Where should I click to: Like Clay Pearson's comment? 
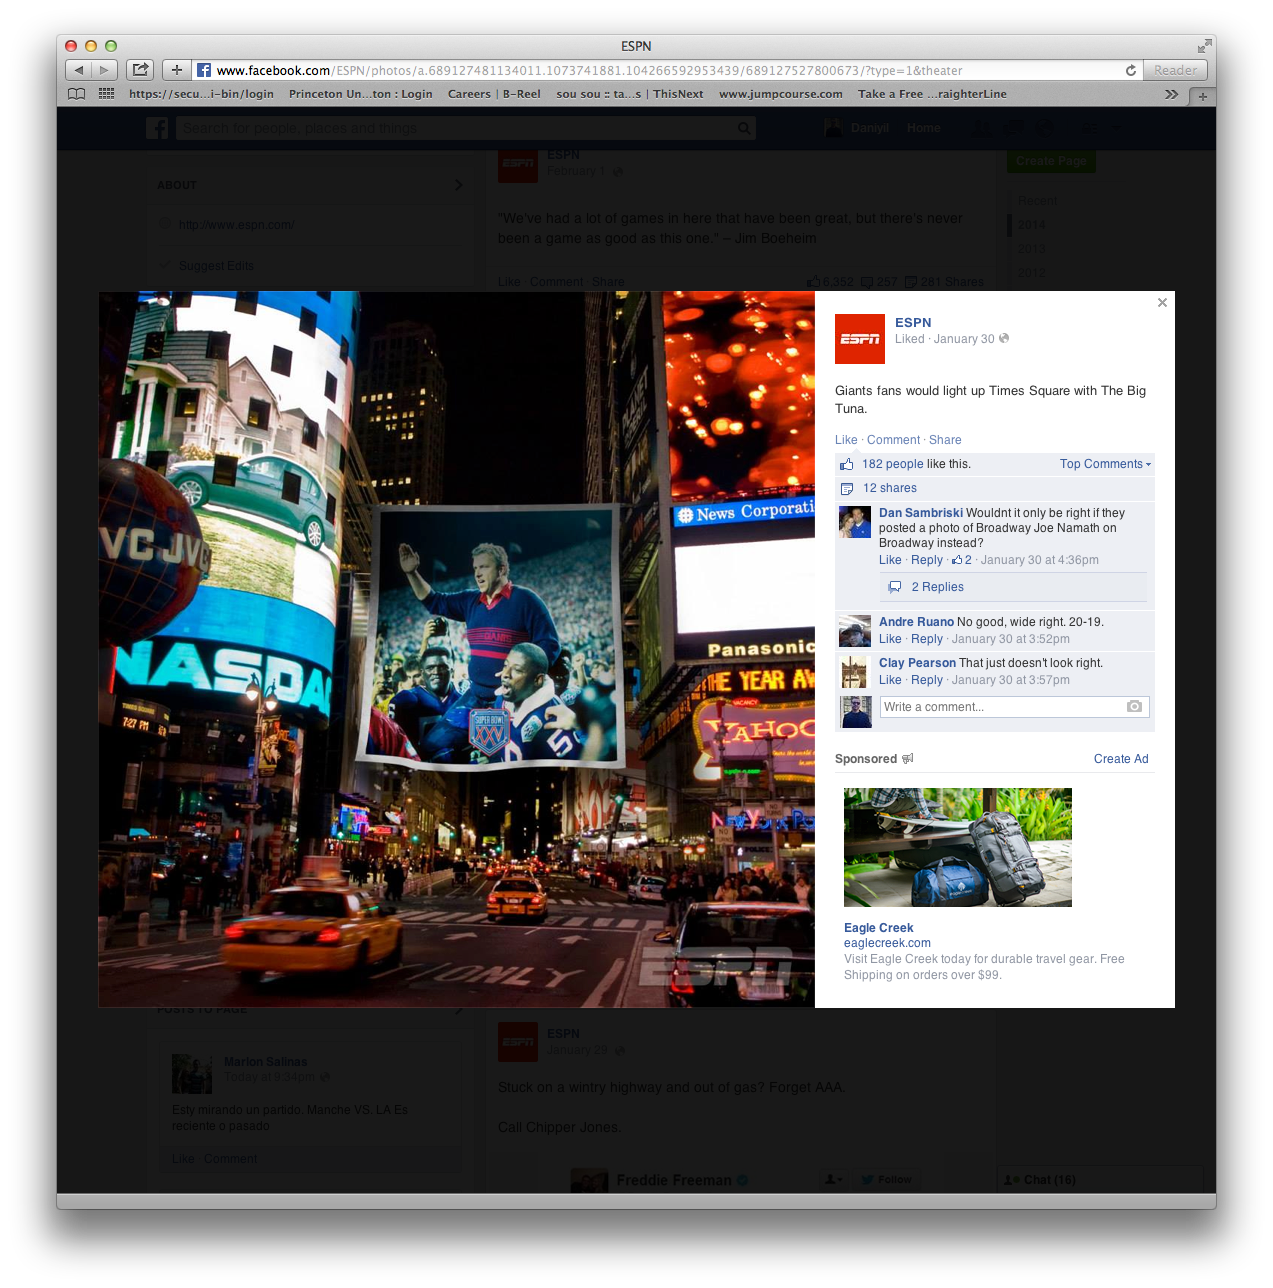(x=890, y=680)
